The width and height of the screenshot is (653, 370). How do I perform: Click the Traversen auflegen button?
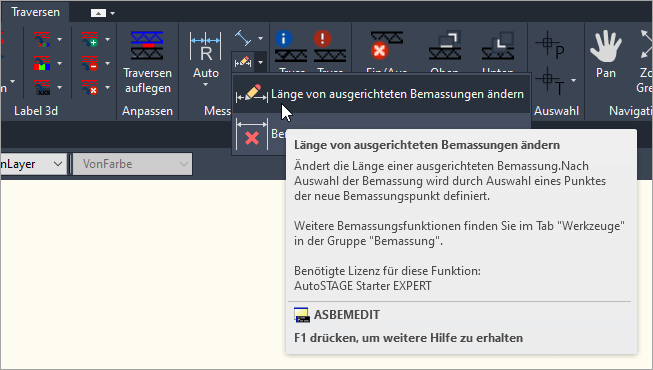147,62
